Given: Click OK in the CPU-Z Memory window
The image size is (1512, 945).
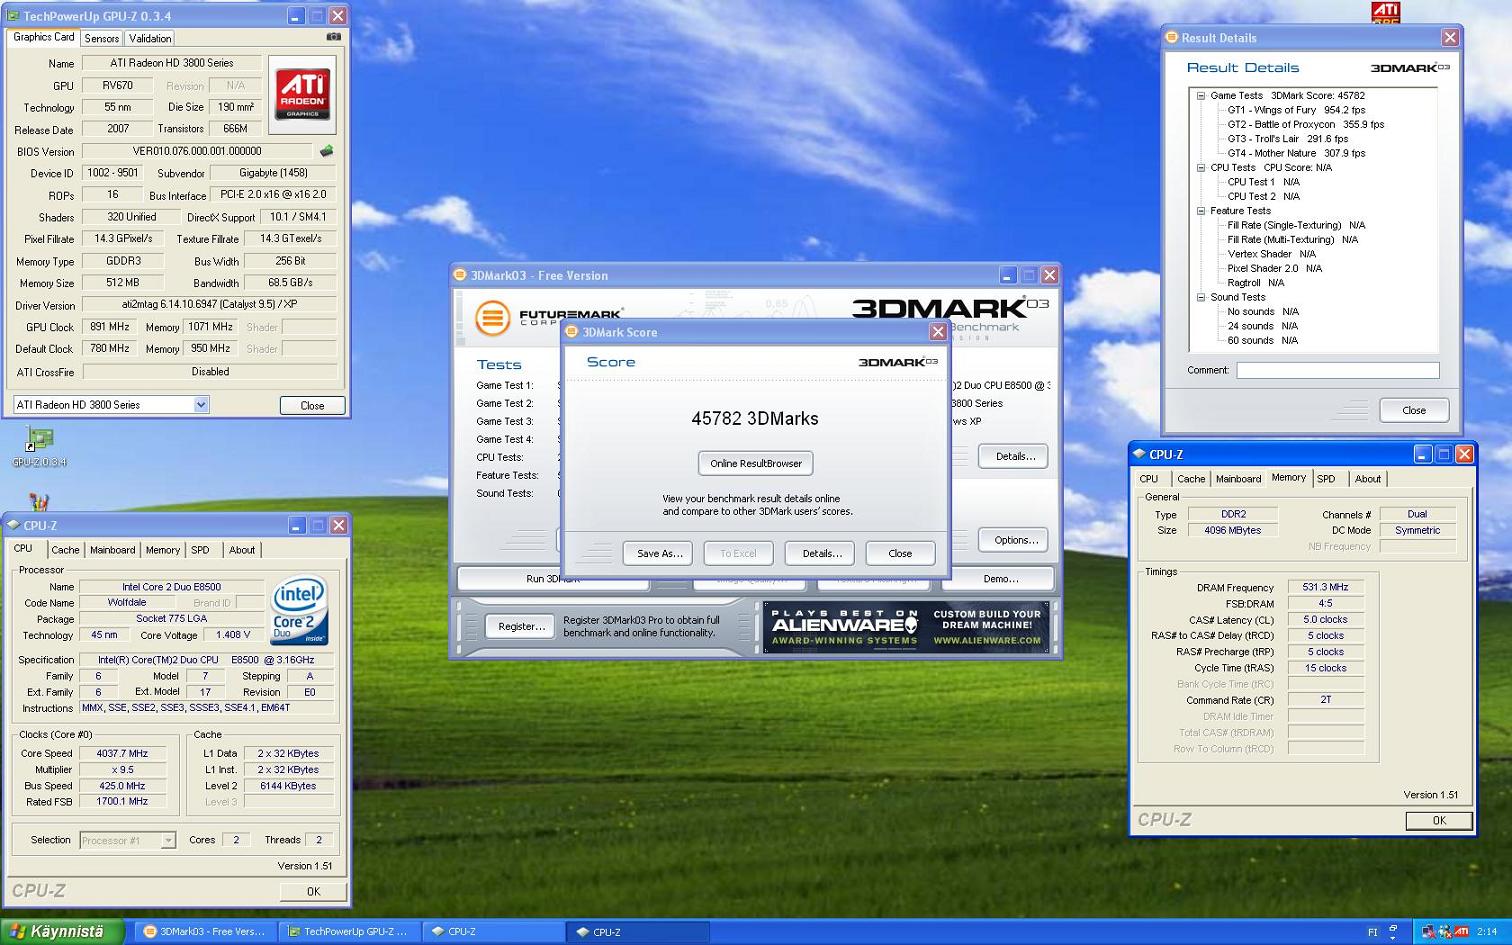Looking at the screenshot, I should (1439, 820).
